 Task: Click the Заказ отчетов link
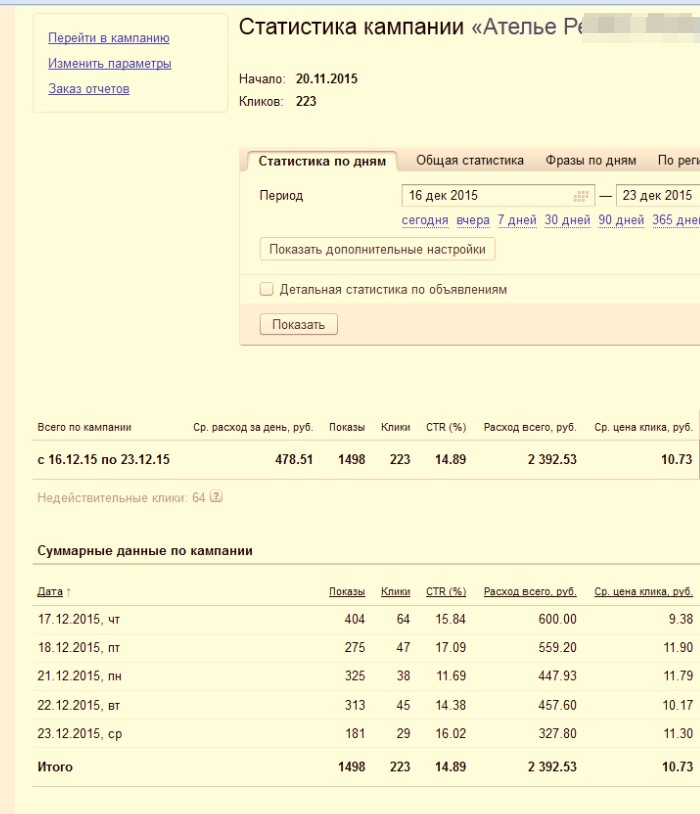[x=89, y=89]
